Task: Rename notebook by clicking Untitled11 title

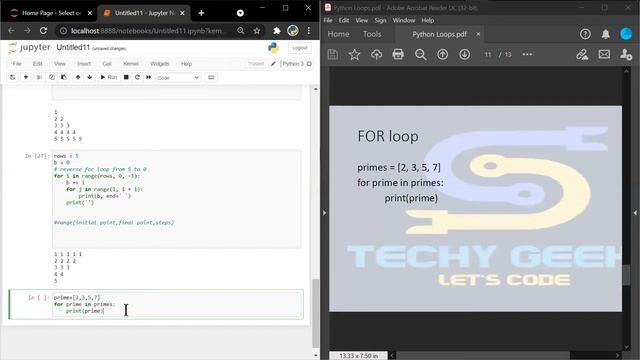Action: (73, 47)
